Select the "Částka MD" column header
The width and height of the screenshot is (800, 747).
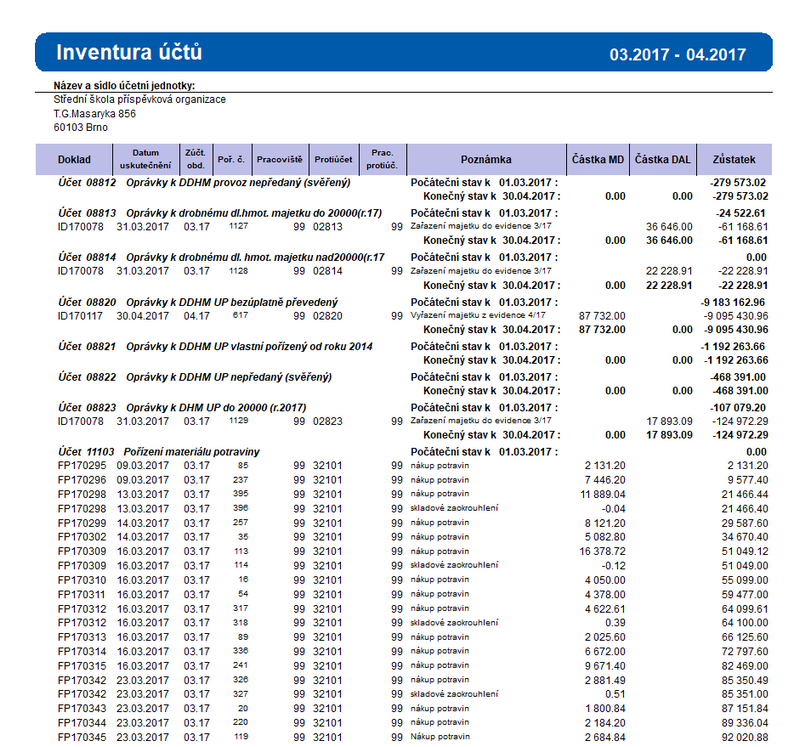pos(597,160)
